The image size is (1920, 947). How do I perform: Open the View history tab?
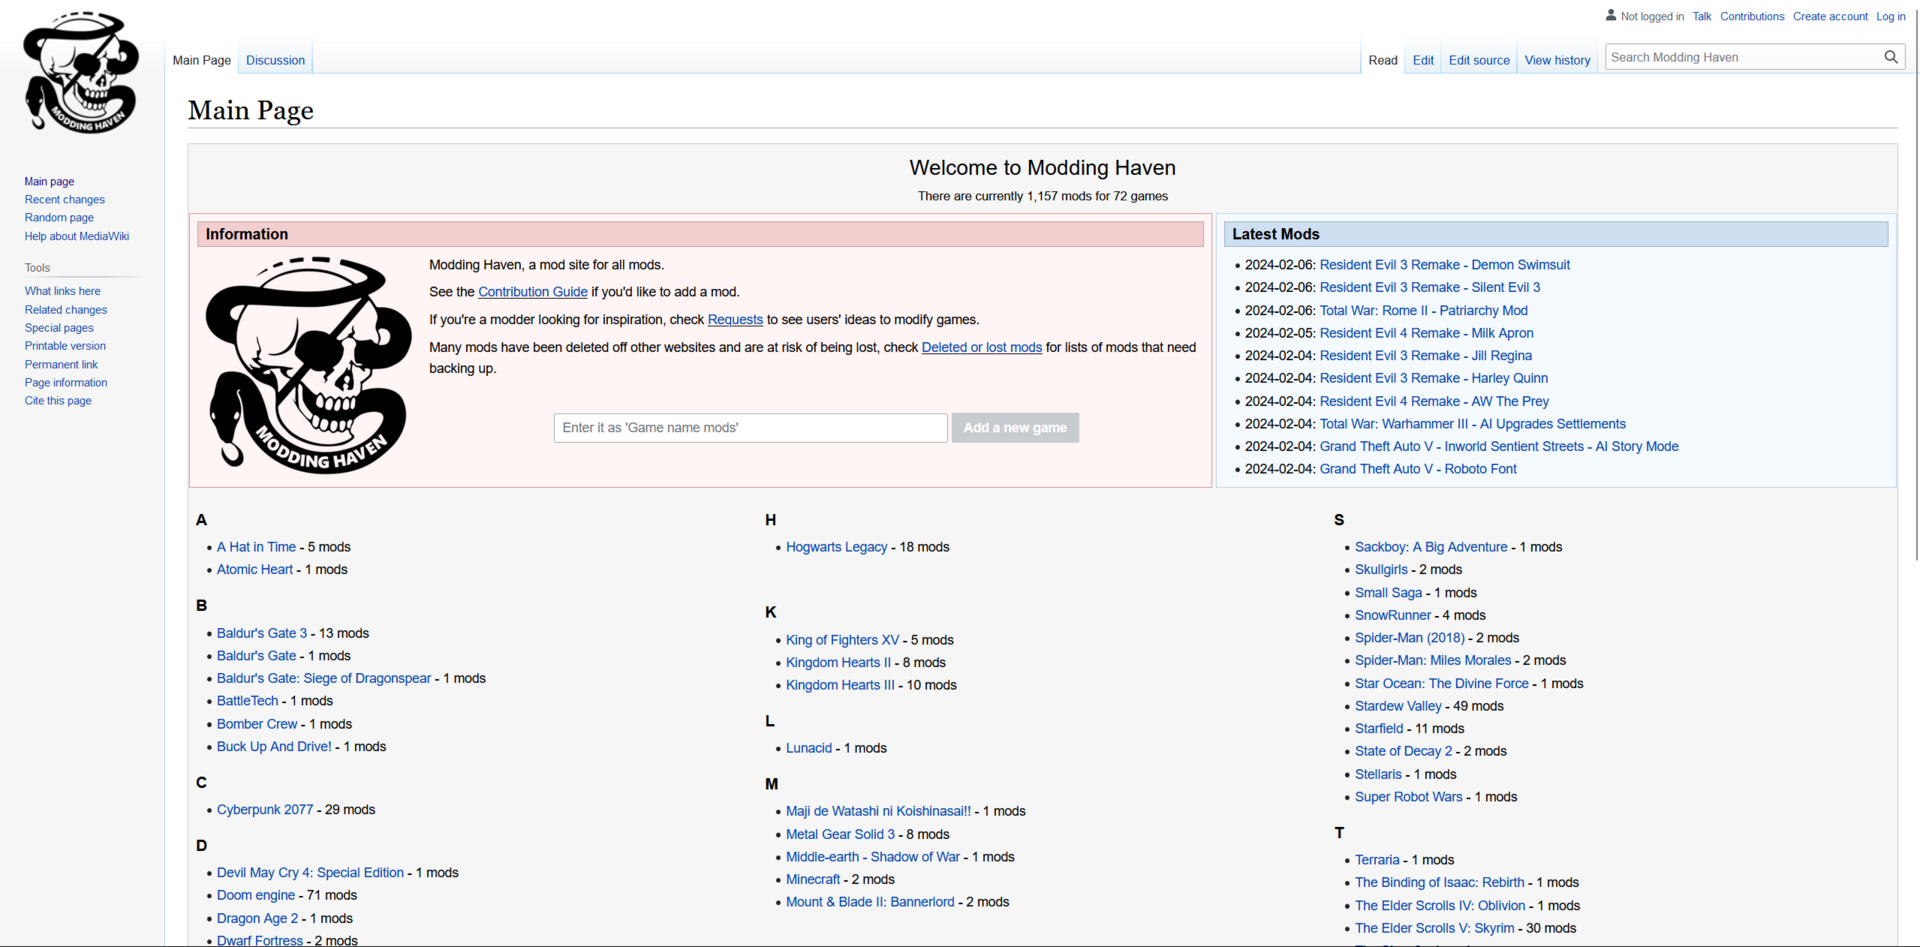coord(1557,60)
